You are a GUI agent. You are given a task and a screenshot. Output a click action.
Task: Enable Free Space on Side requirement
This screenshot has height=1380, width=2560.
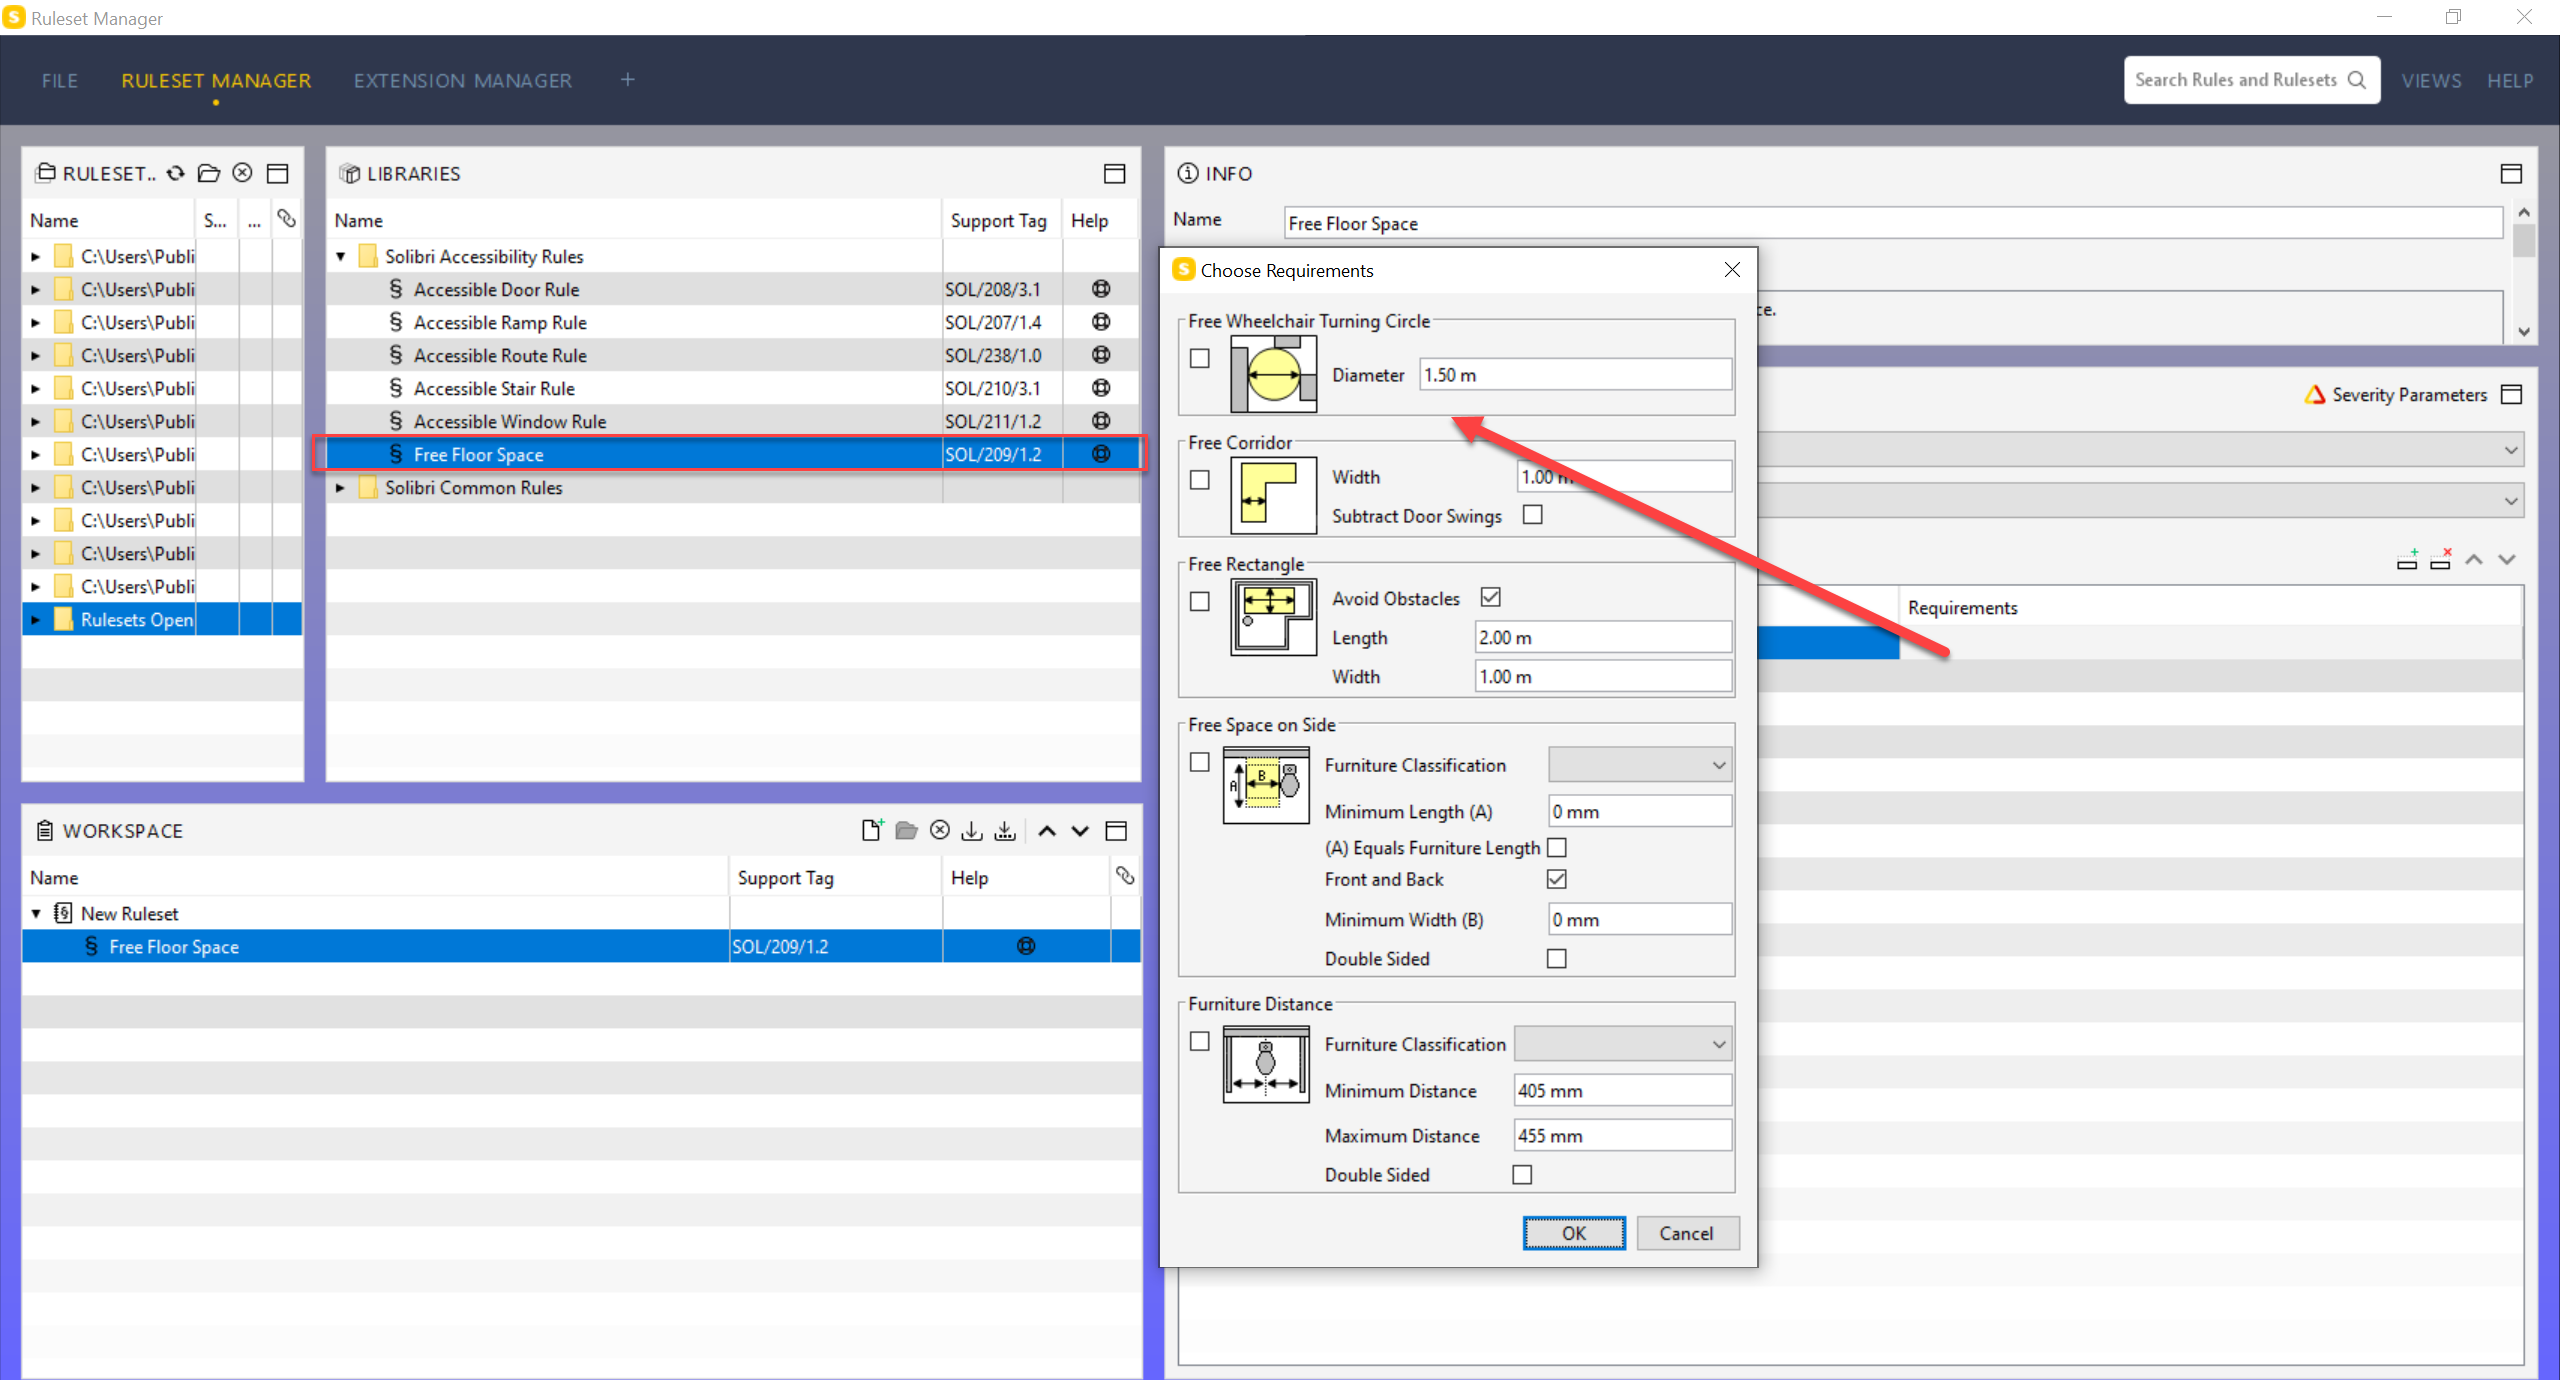[x=1200, y=762]
